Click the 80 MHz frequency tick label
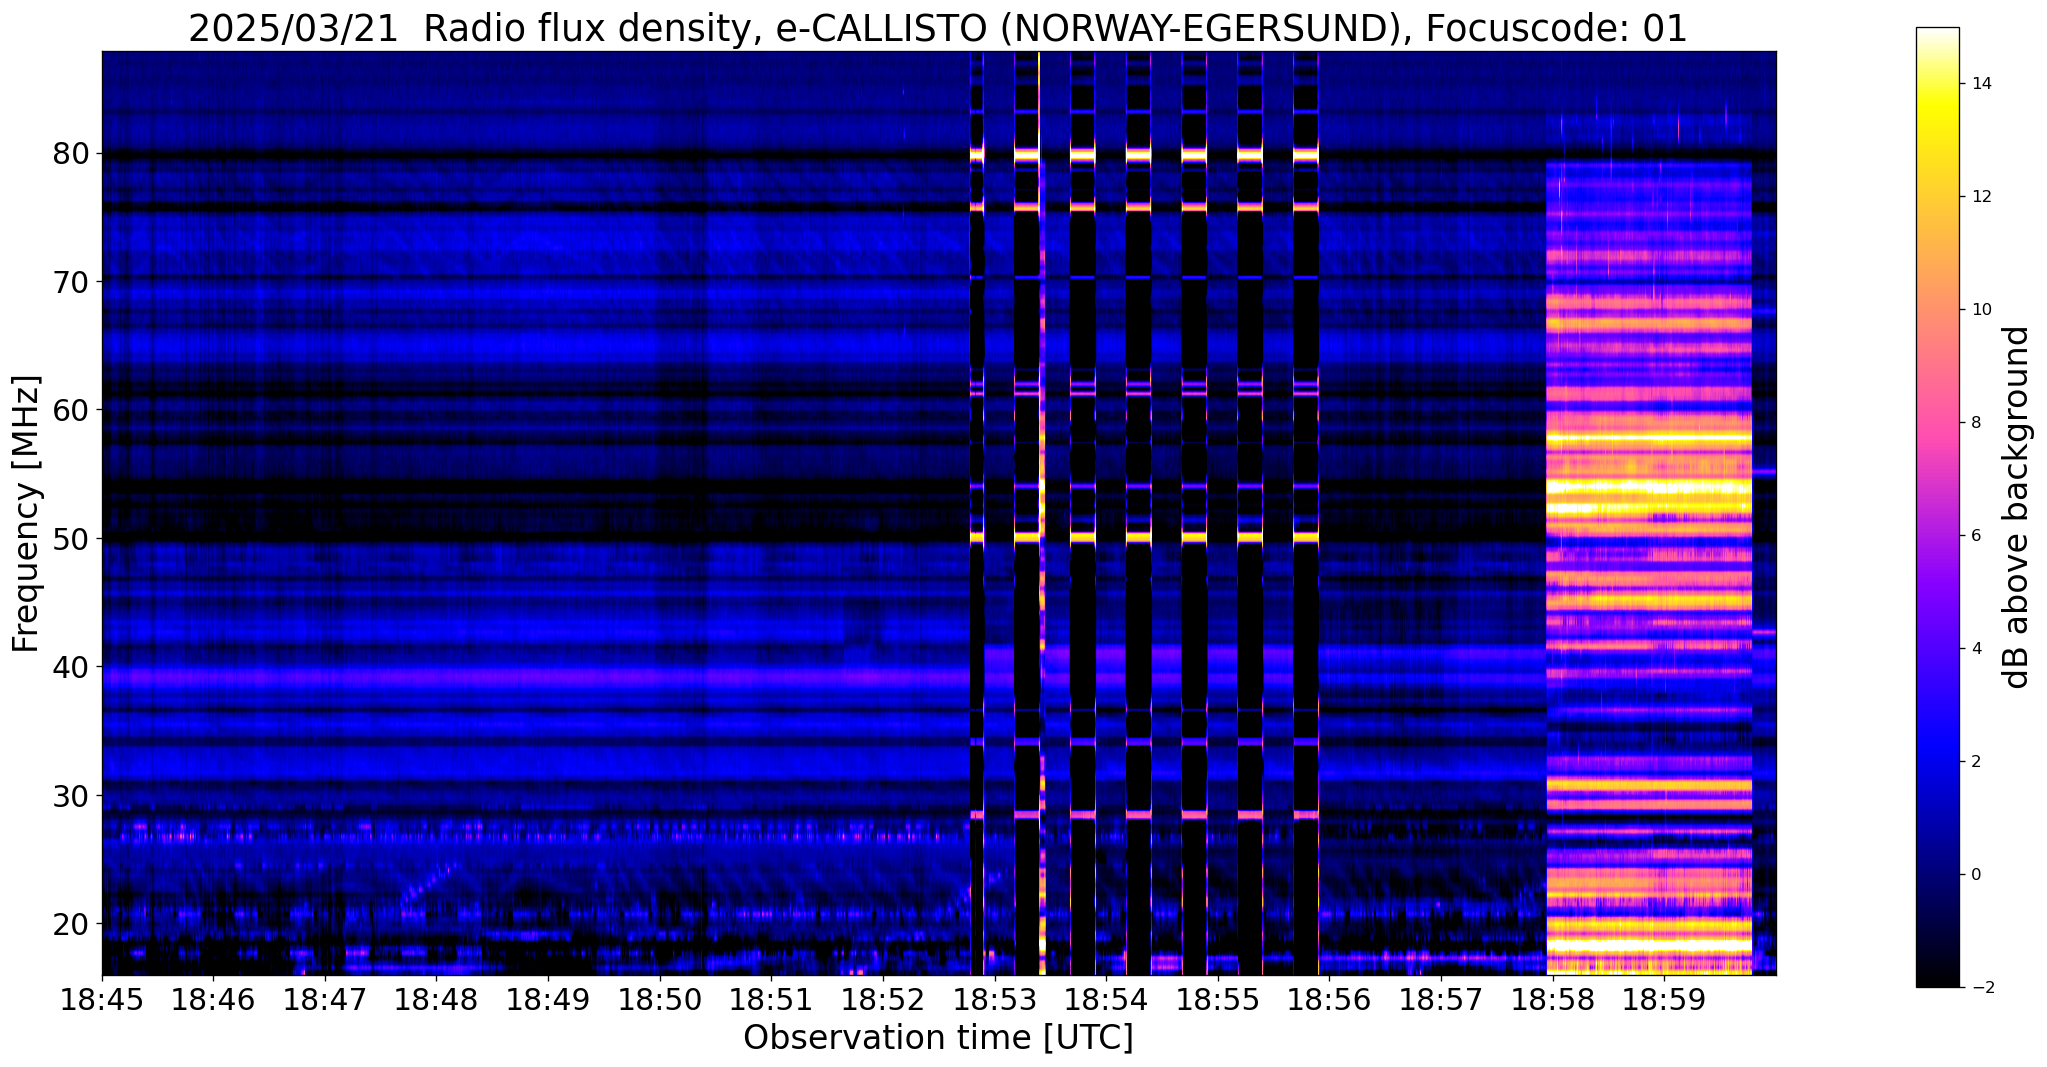The image size is (2047, 1067). pos(71,154)
